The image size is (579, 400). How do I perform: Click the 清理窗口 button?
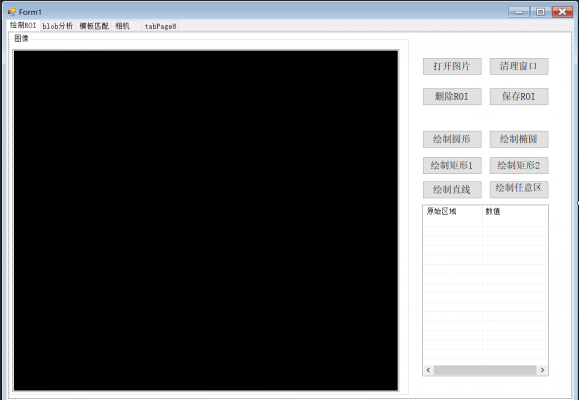[x=519, y=66]
